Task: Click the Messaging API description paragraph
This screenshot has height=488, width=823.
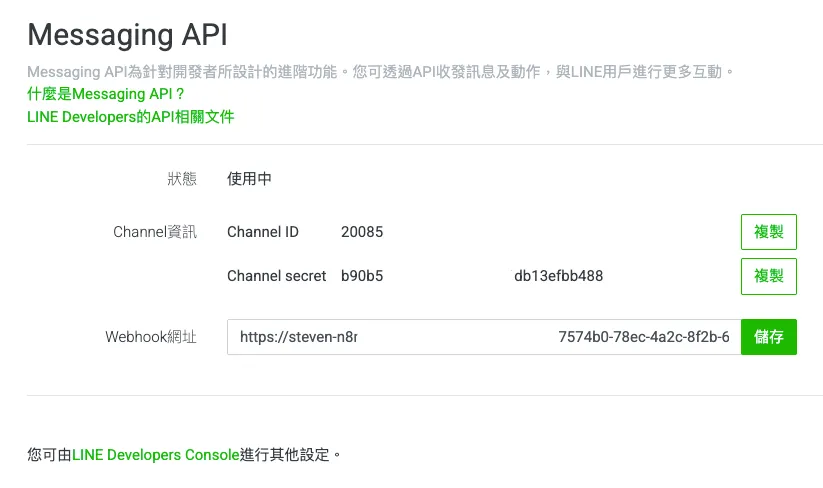Action: (x=381, y=72)
